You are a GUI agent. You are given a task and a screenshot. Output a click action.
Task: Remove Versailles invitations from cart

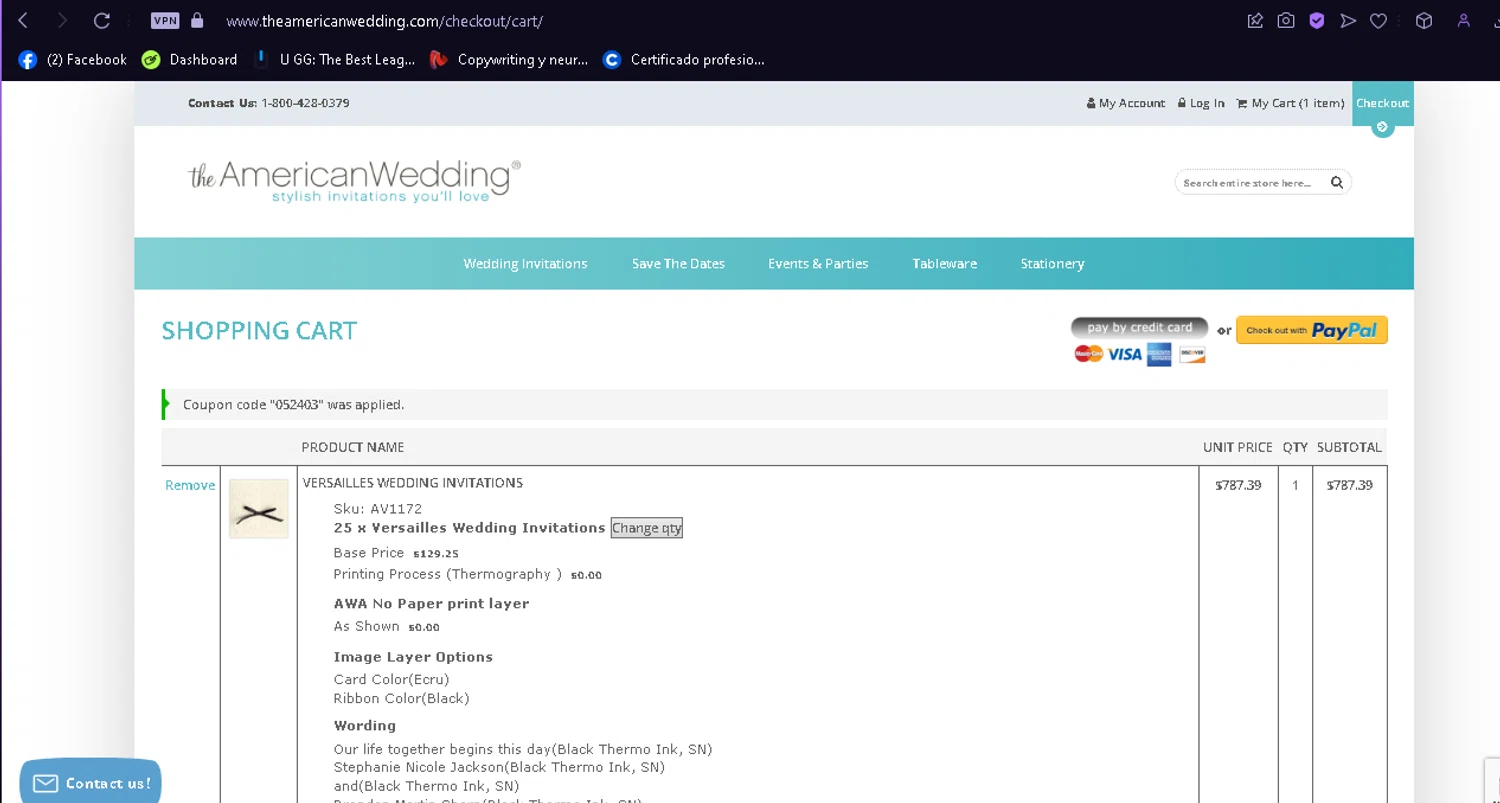(190, 485)
